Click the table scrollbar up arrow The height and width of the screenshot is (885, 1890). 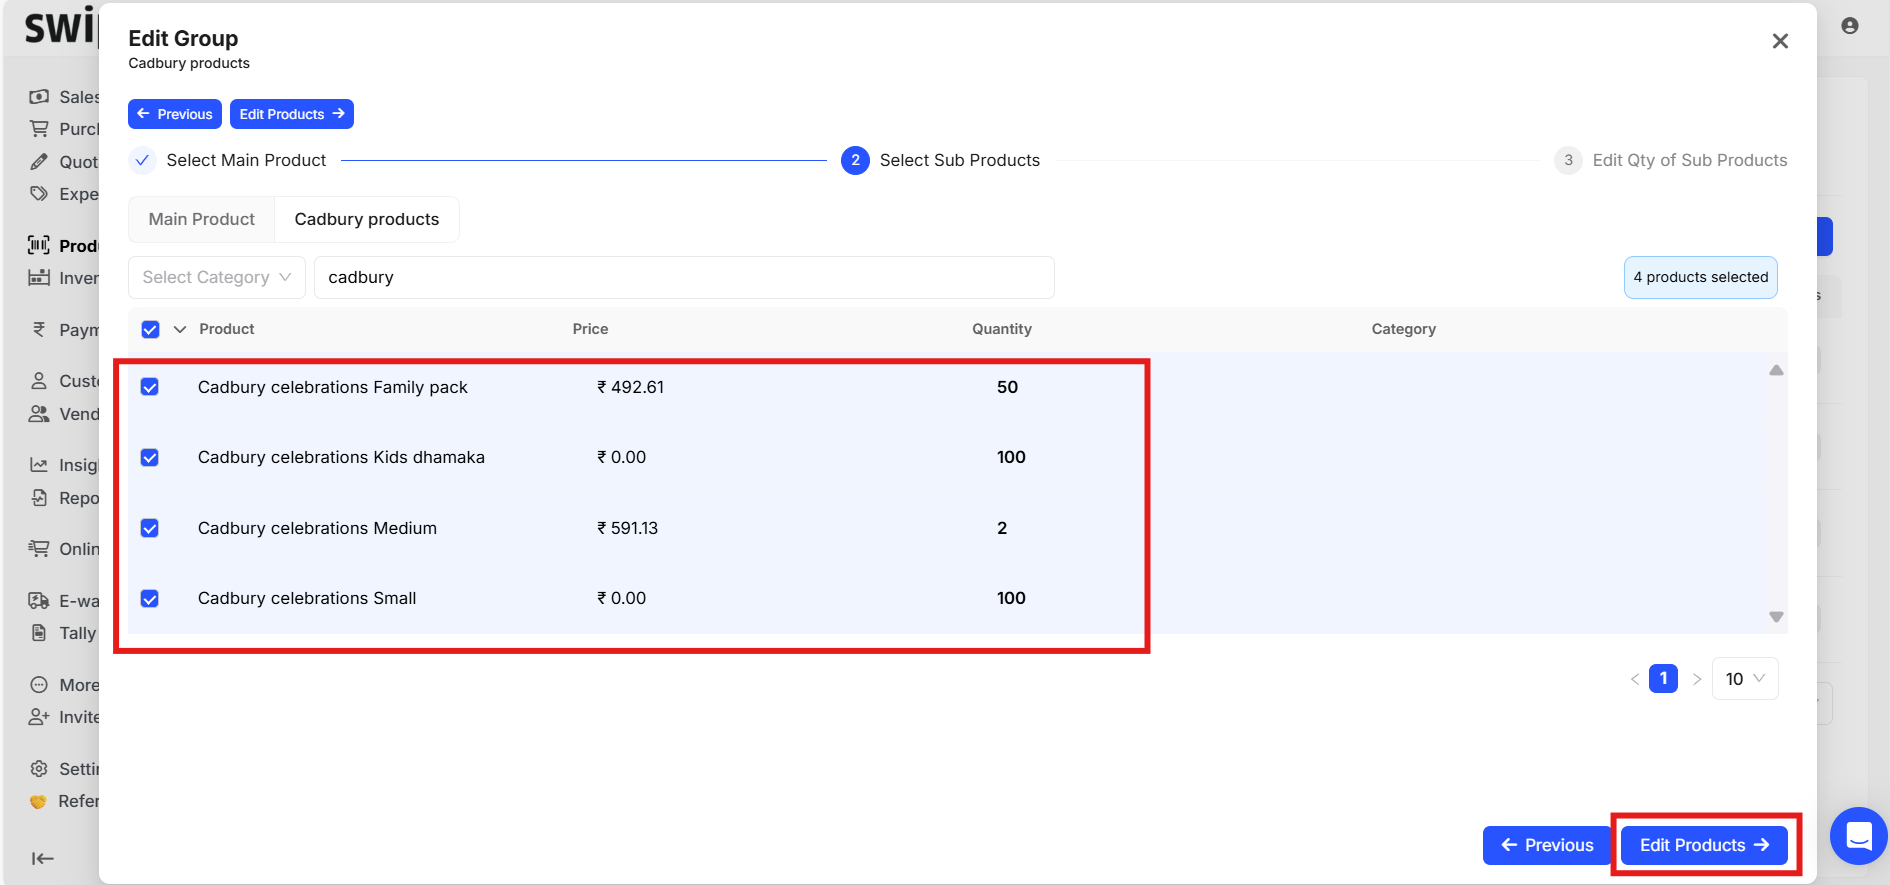[x=1776, y=370]
